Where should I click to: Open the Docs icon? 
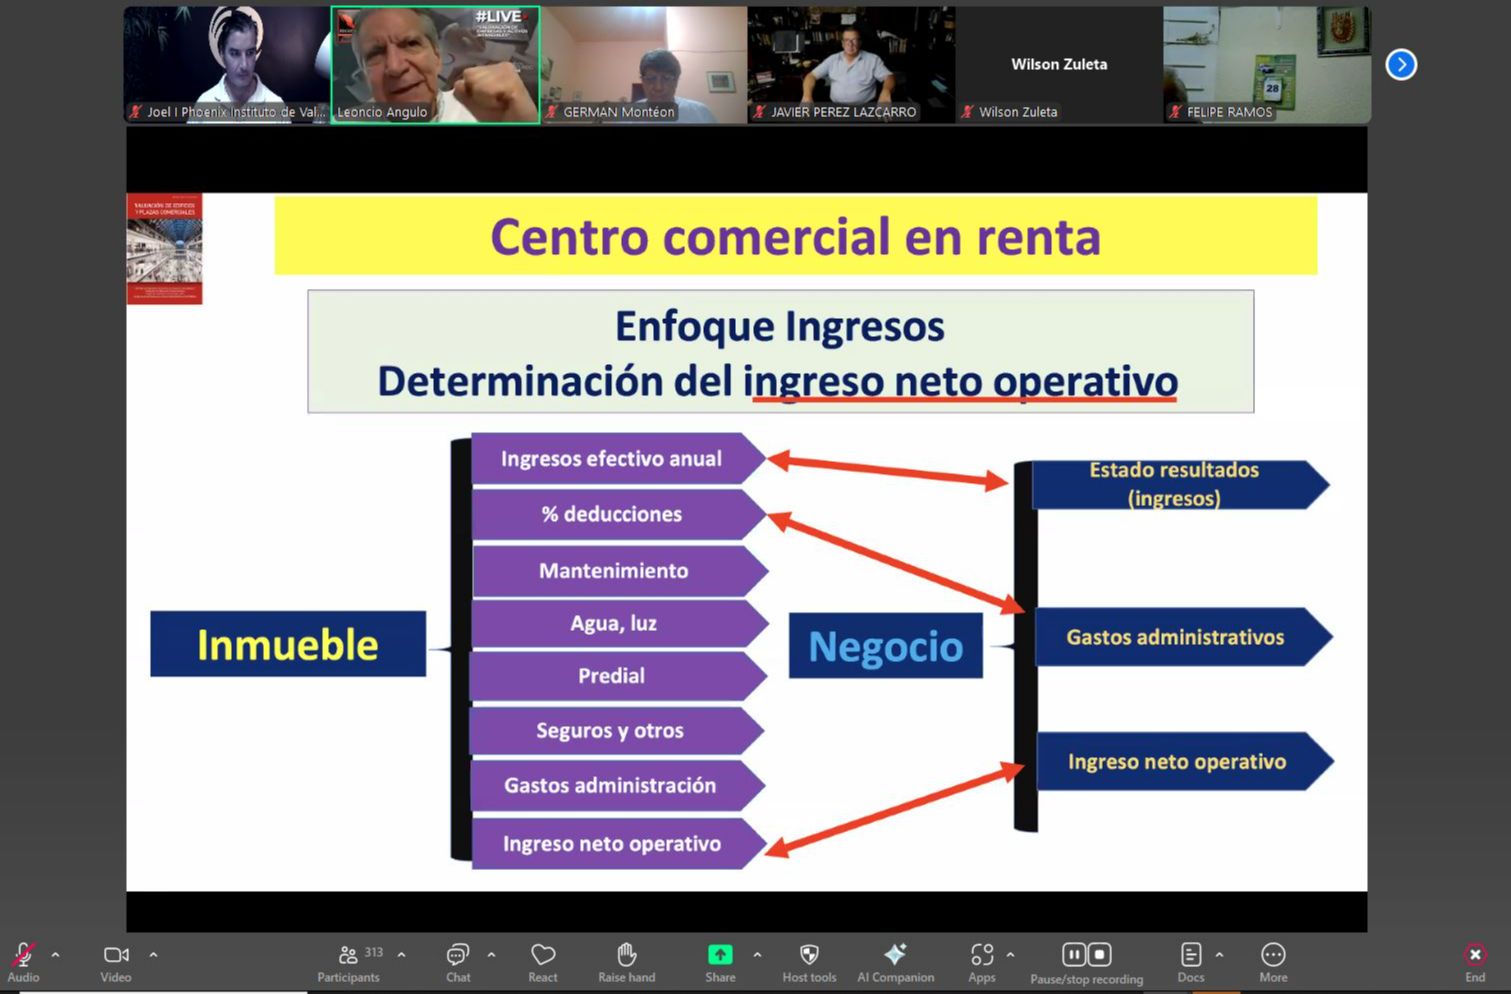click(x=1191, y=955)
